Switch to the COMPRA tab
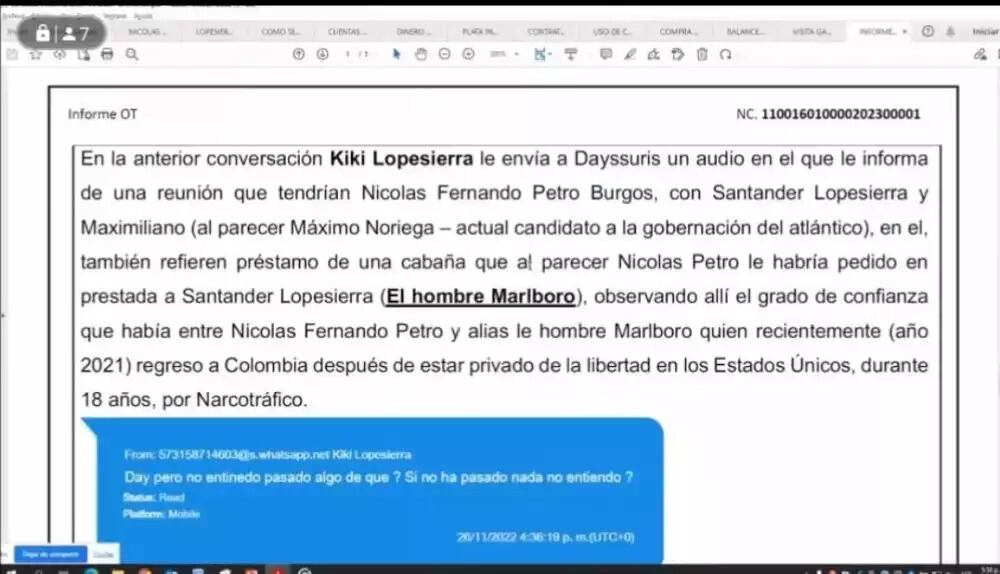1000x574 pixels. [679, 31]
